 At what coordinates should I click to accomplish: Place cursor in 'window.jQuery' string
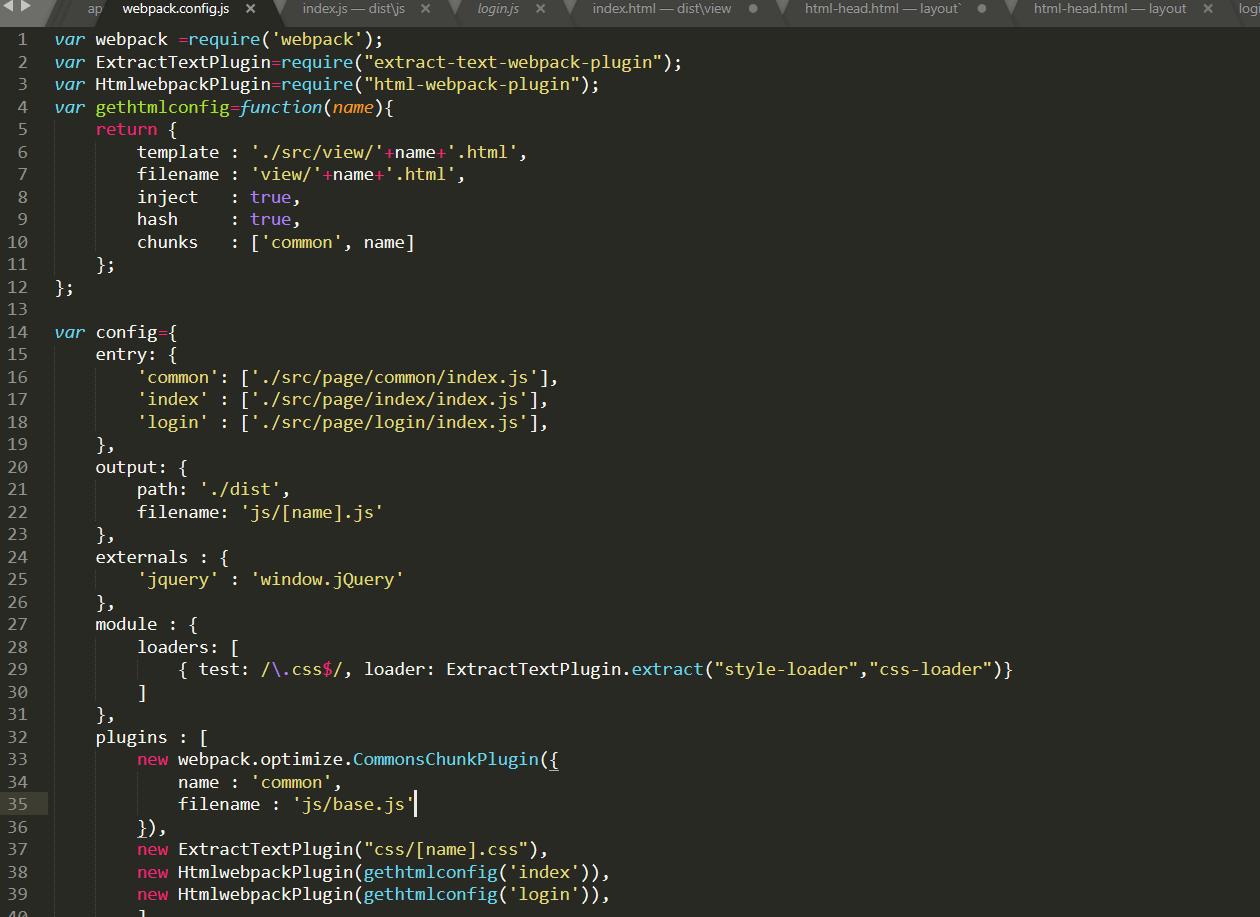[332, 579]
